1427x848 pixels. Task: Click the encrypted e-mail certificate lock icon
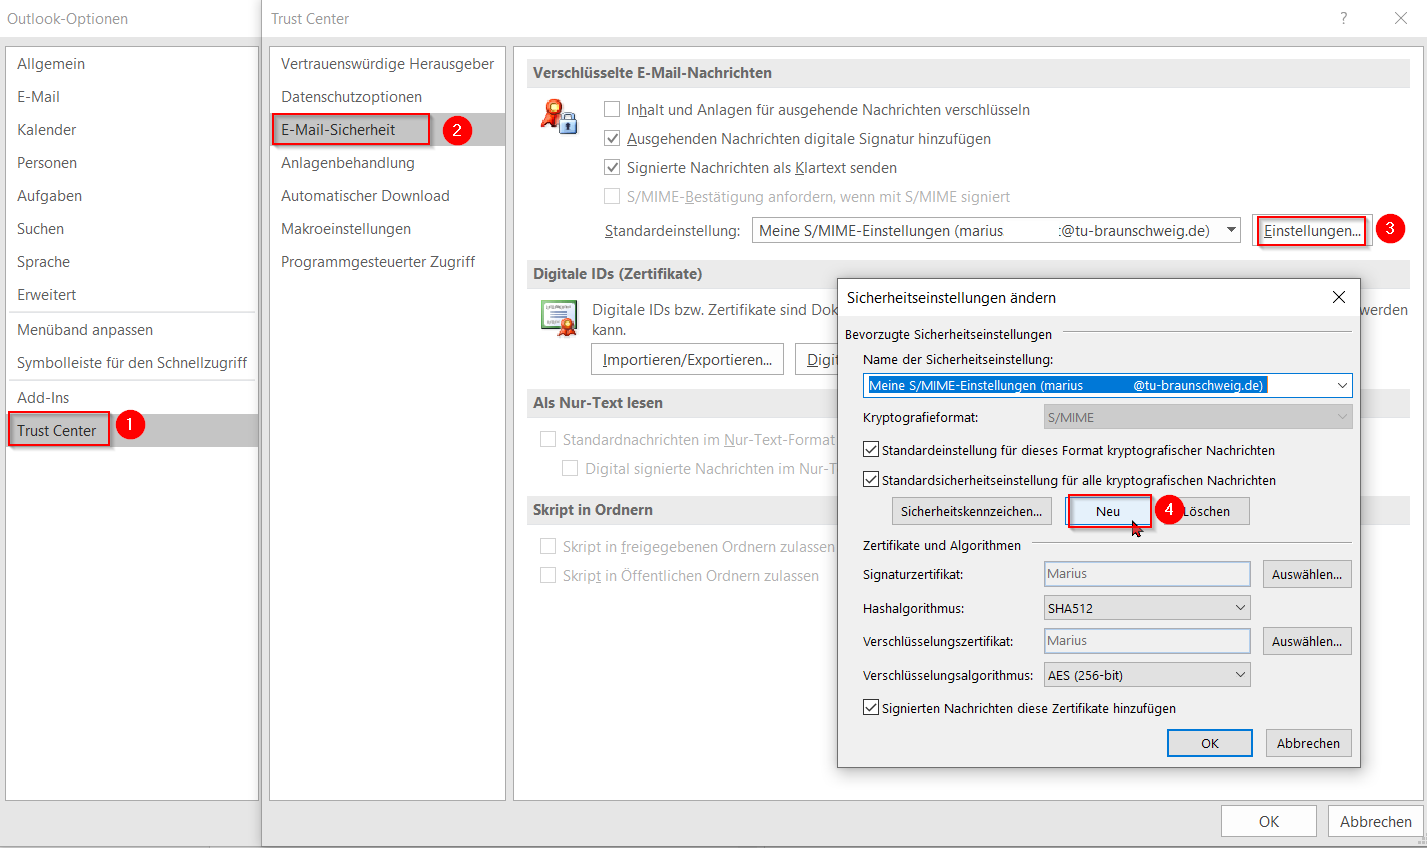(559, 116)
